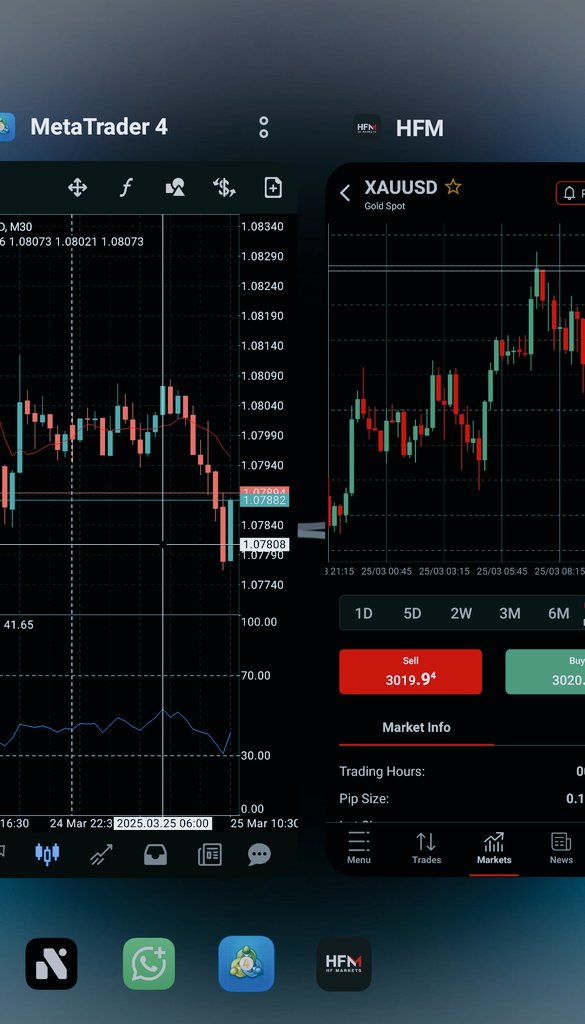
Task: Tap the 1.08340 price axis label
Action: coord(262,227)
